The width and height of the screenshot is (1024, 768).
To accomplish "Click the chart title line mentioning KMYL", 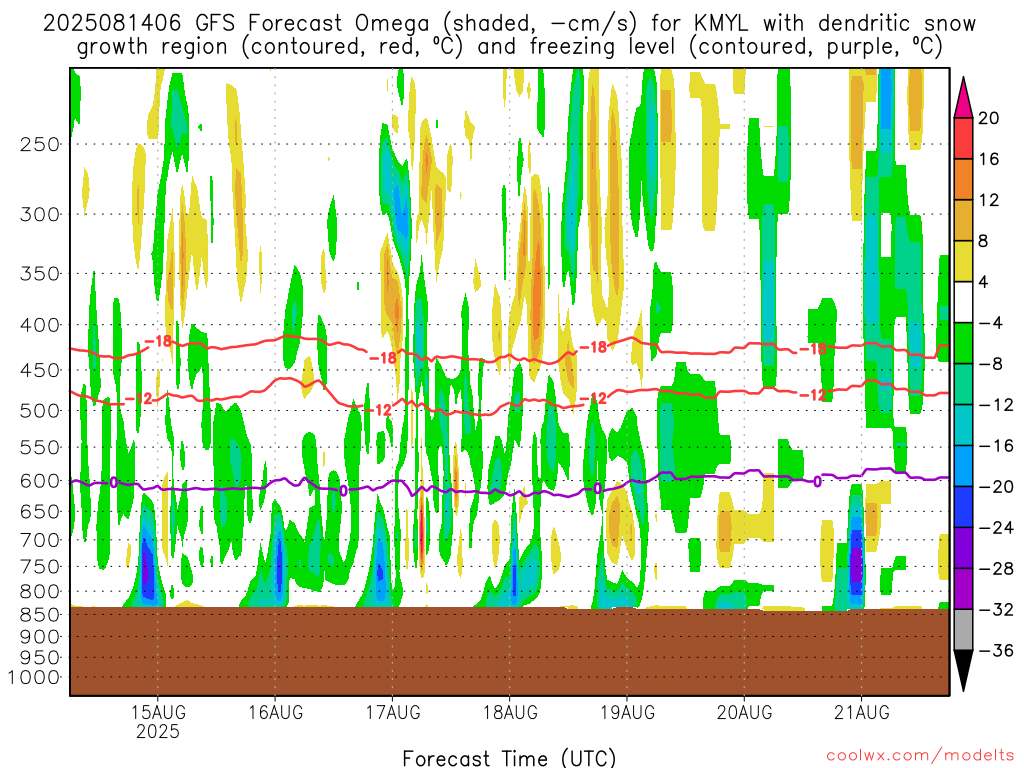I will (509, 23).
